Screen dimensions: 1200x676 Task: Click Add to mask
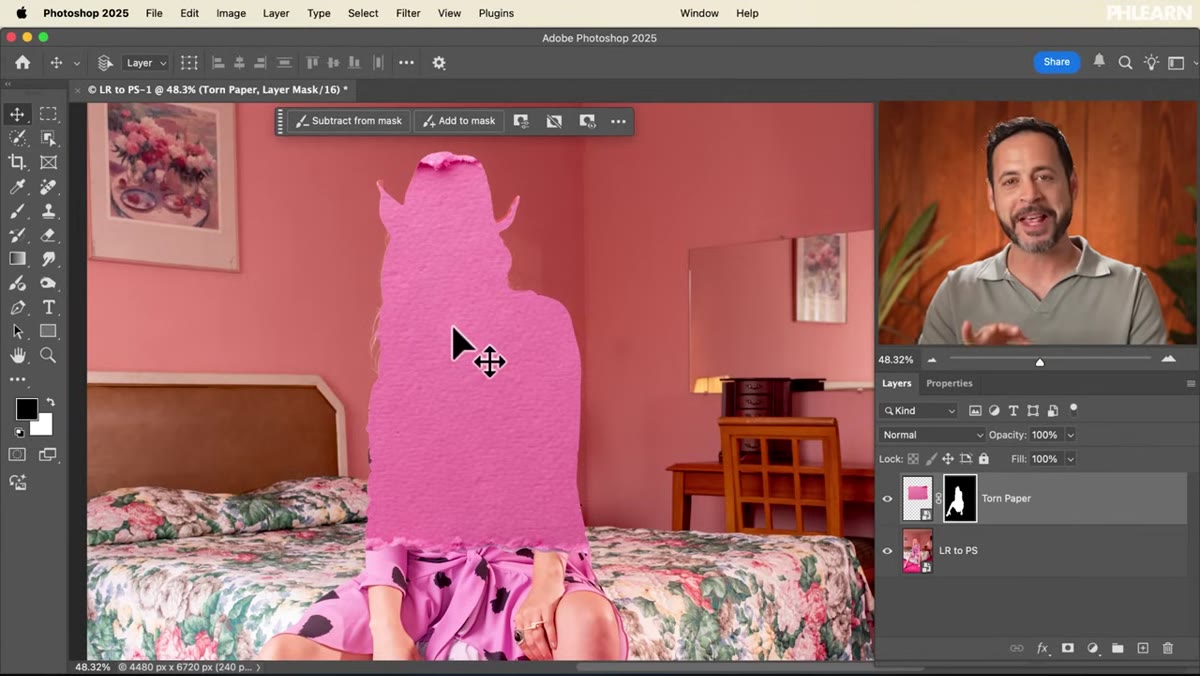[459, 121]
